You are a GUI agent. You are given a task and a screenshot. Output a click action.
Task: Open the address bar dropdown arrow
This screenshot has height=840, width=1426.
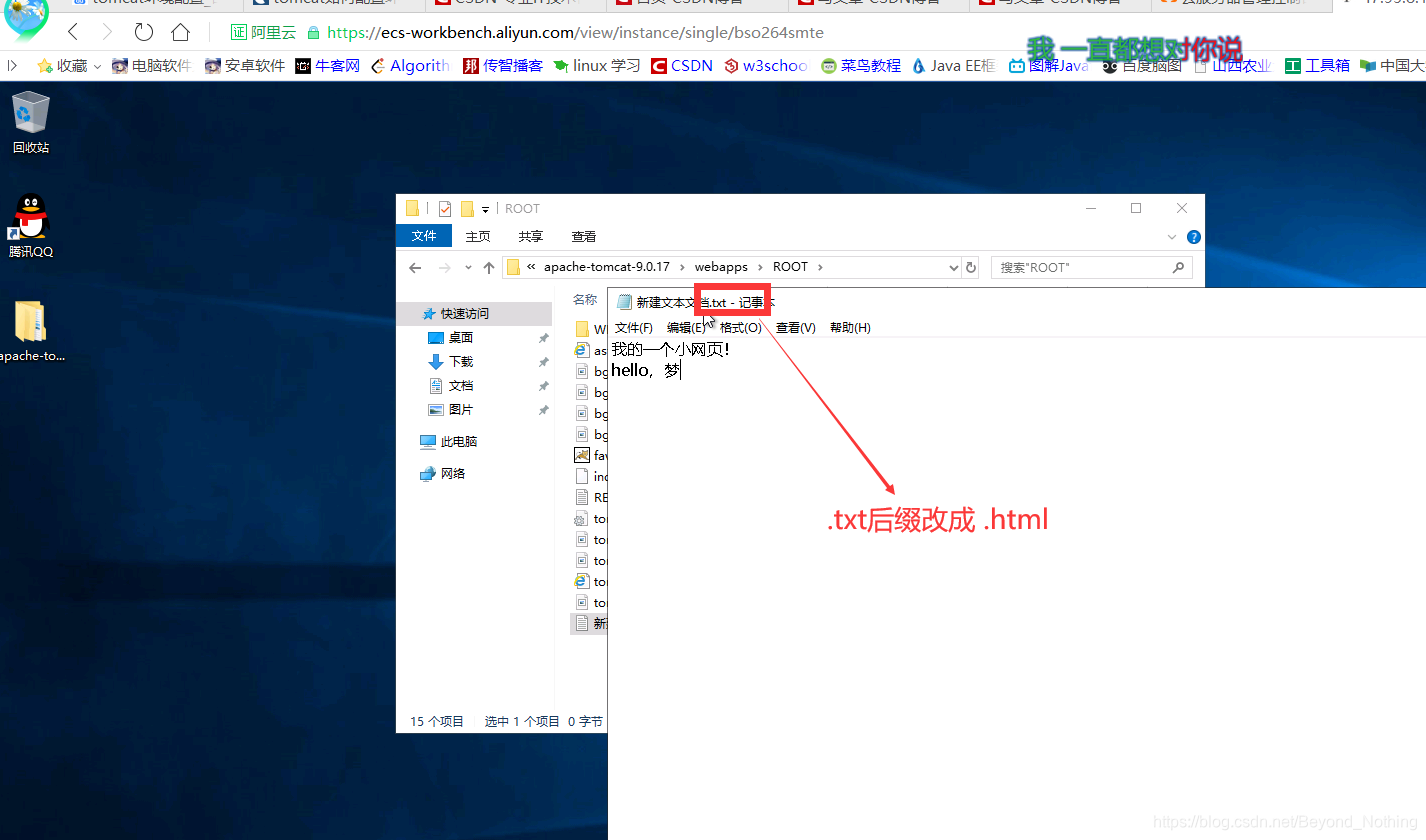[953, 267]
